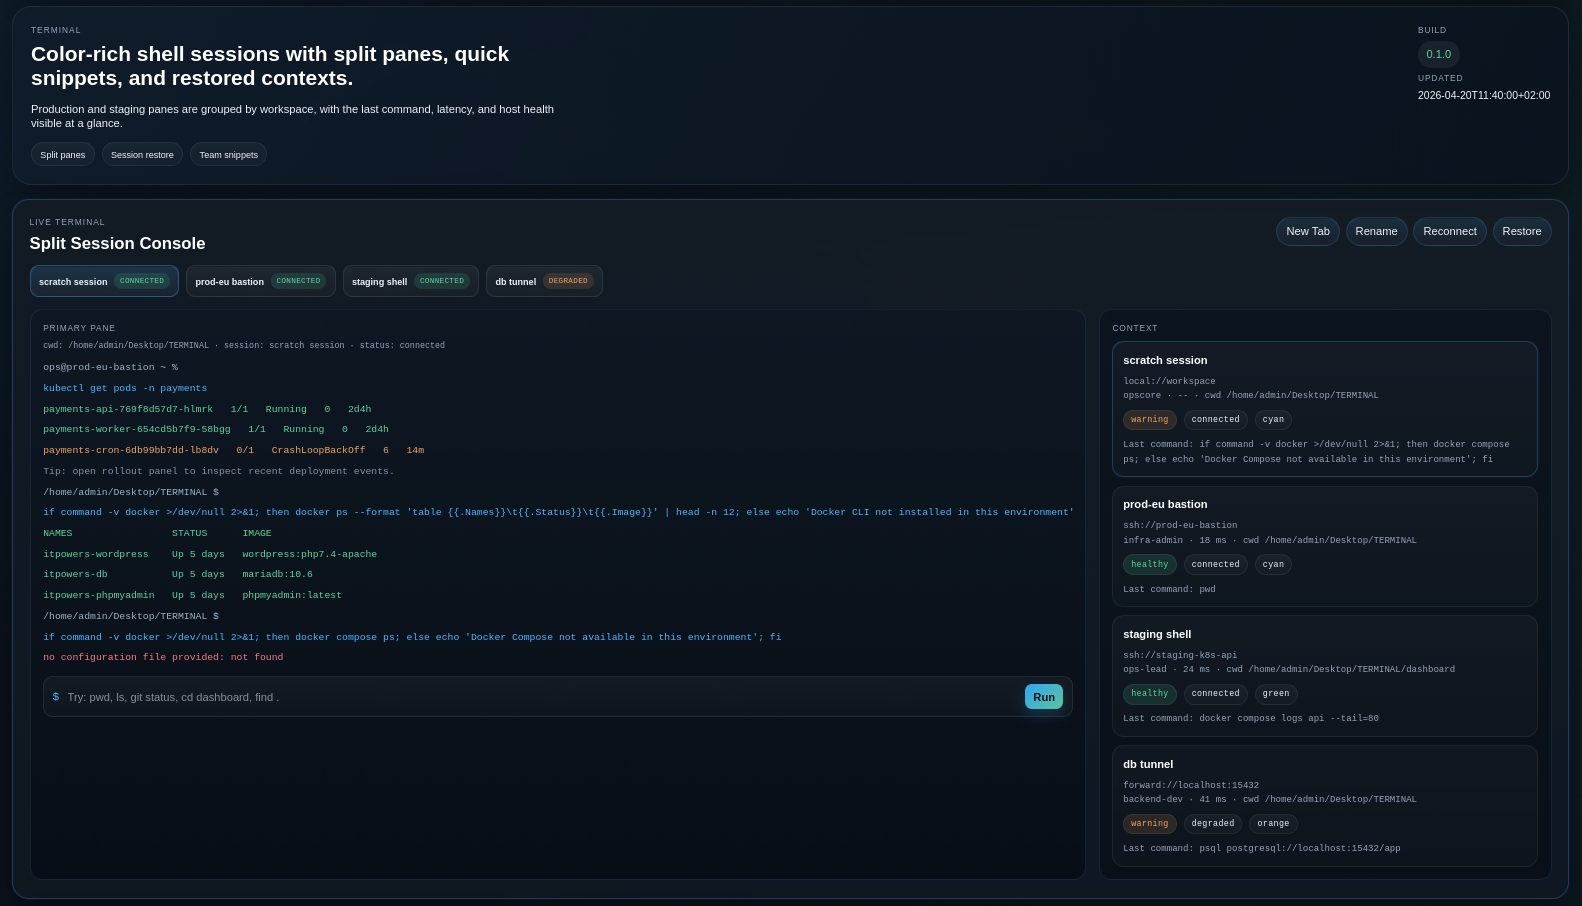The image size is (1582, 906).
Task: Click the docker ps --format command line
Action: tap(558, 512)
